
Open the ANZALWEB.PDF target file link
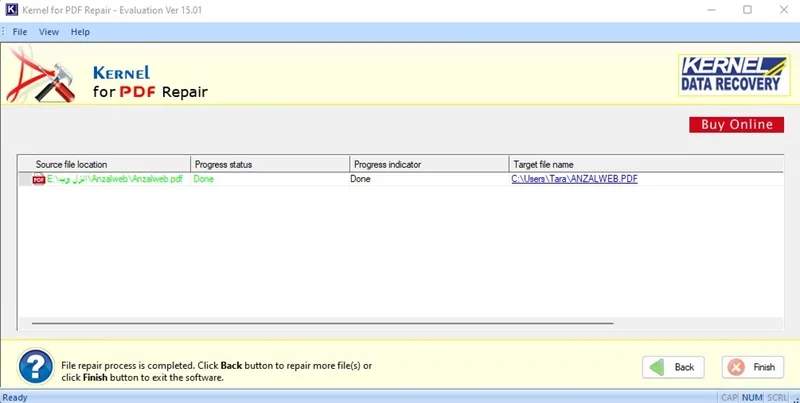[x=574, y=179]
